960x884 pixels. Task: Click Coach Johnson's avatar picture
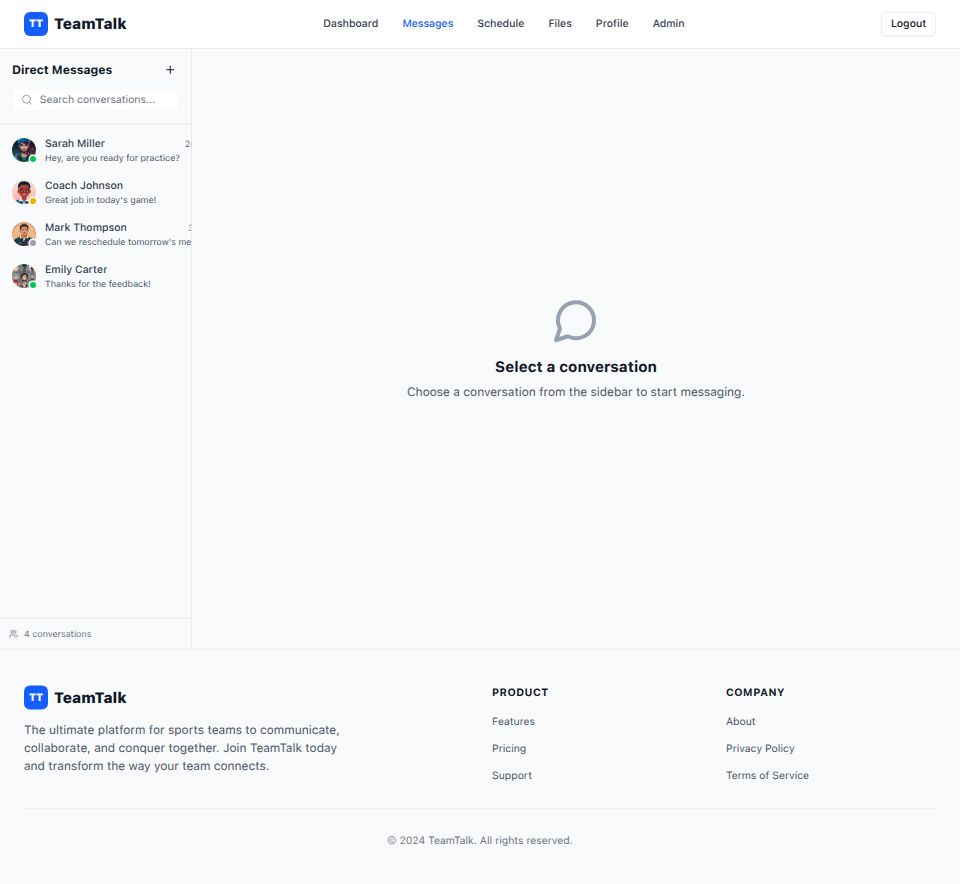click(x=24, y=192)
